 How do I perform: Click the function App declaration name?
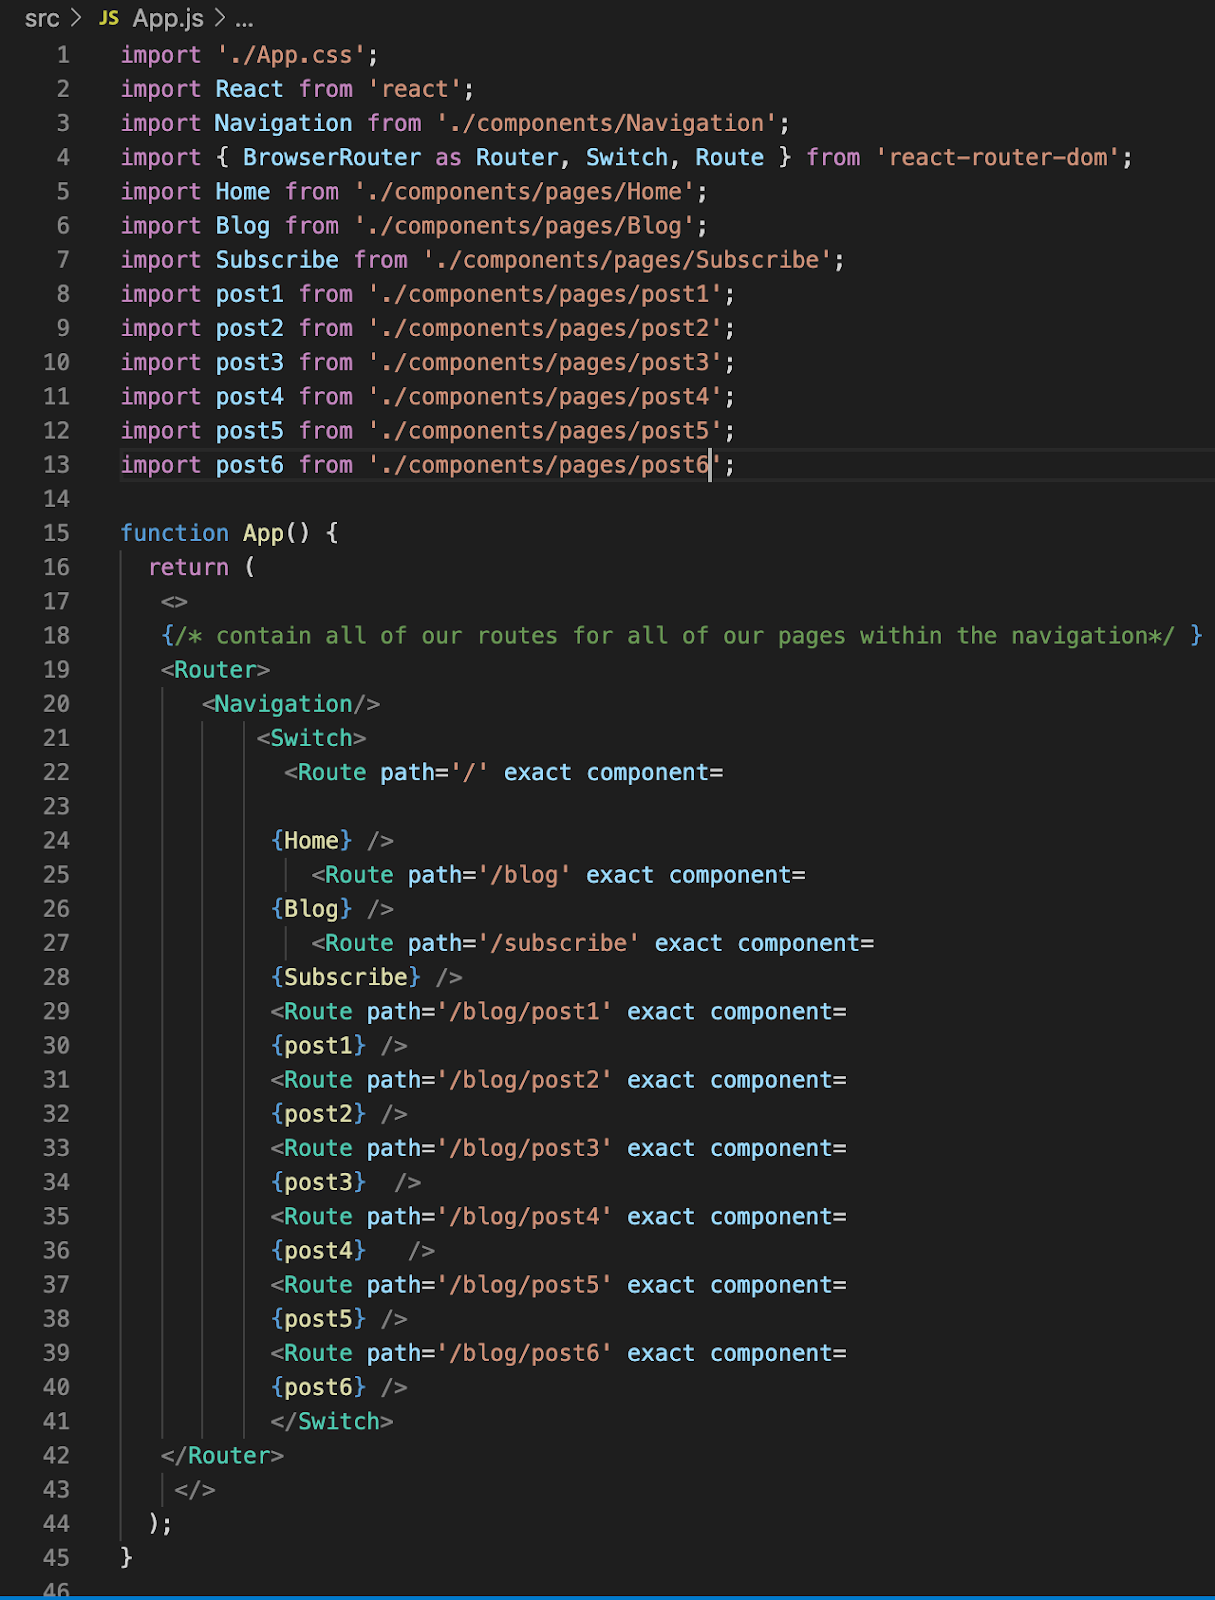point(263,533)
